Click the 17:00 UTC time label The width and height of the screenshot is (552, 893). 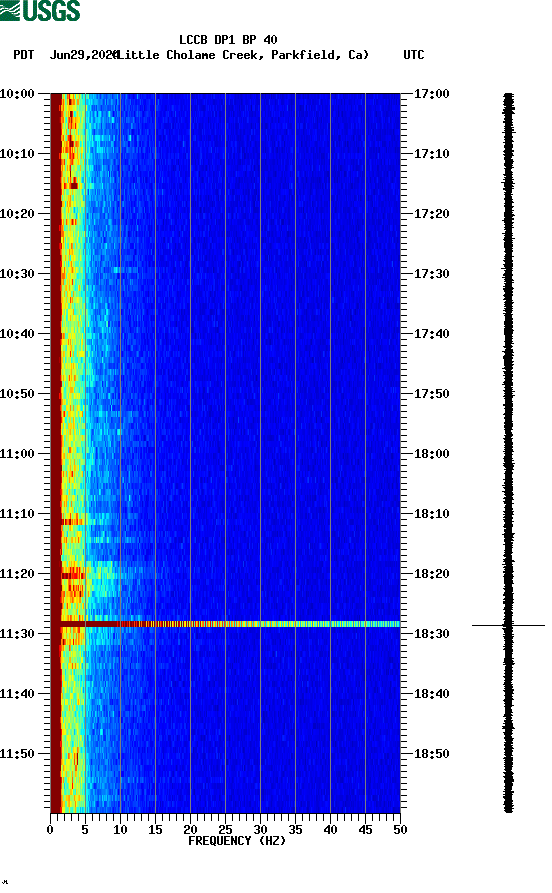click(x=432, y=93)
